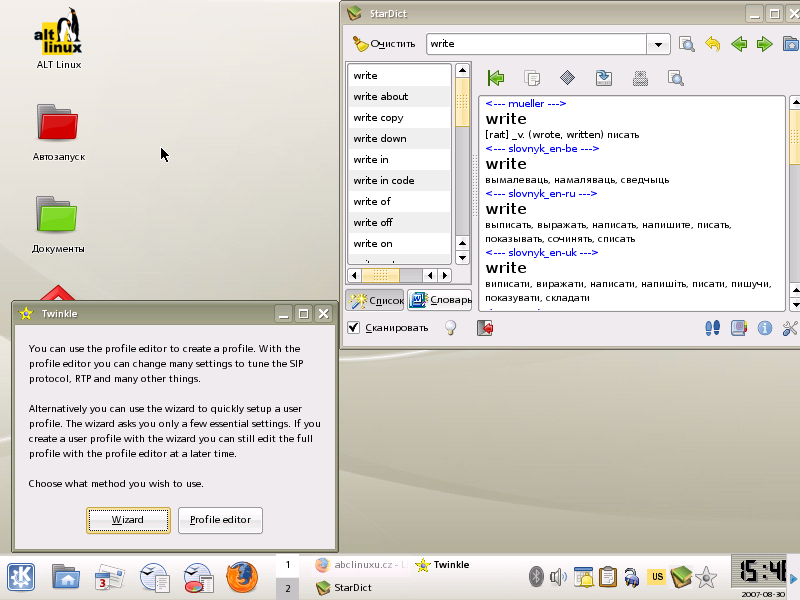Click the '<--- slovnyk_en-uk --->' dictionary header
800x600 pixels.
click(541, 253)
